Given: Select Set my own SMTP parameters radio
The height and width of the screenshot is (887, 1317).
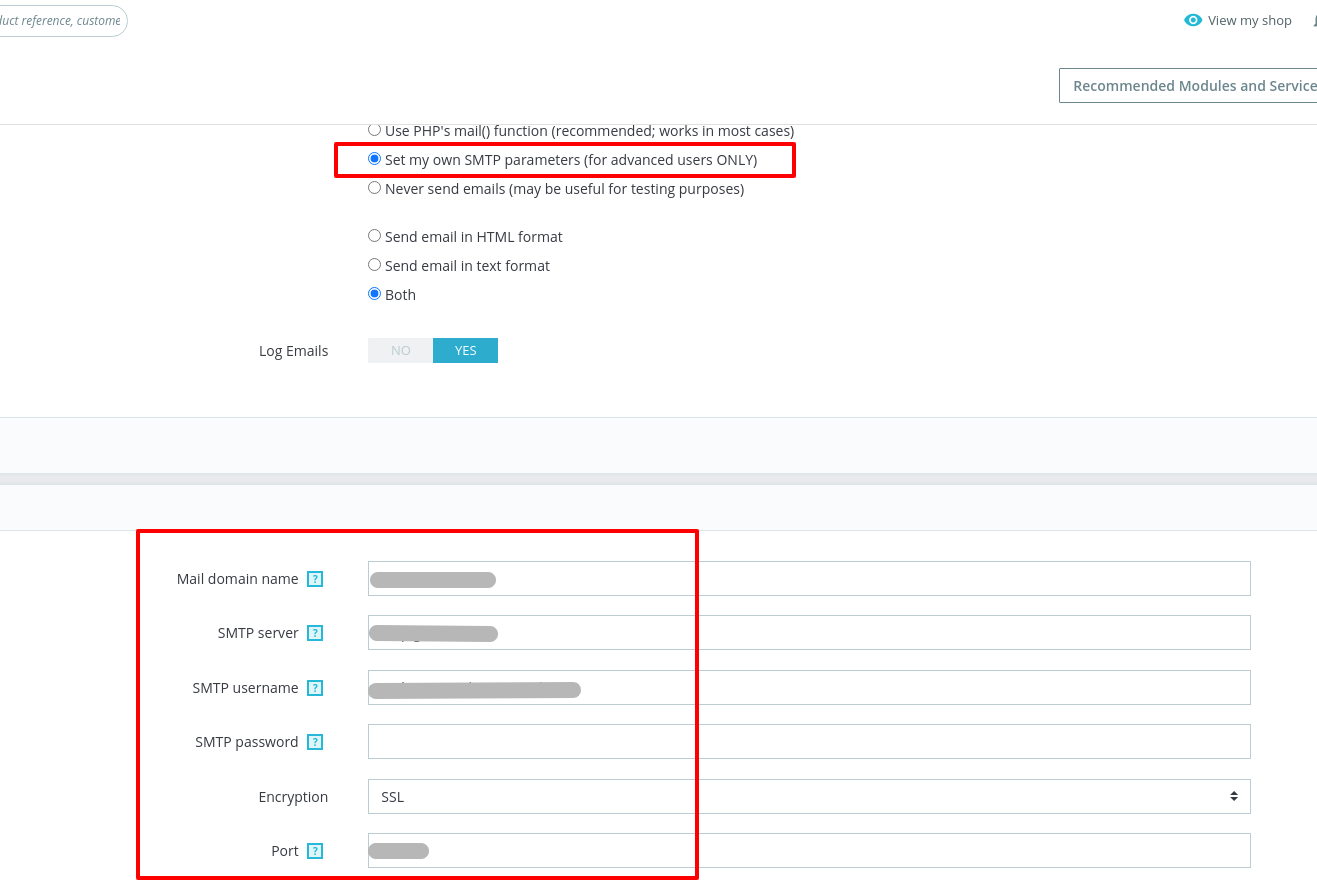Looking at the screenshot, I should pyautogui.click(x=375, y=159).
